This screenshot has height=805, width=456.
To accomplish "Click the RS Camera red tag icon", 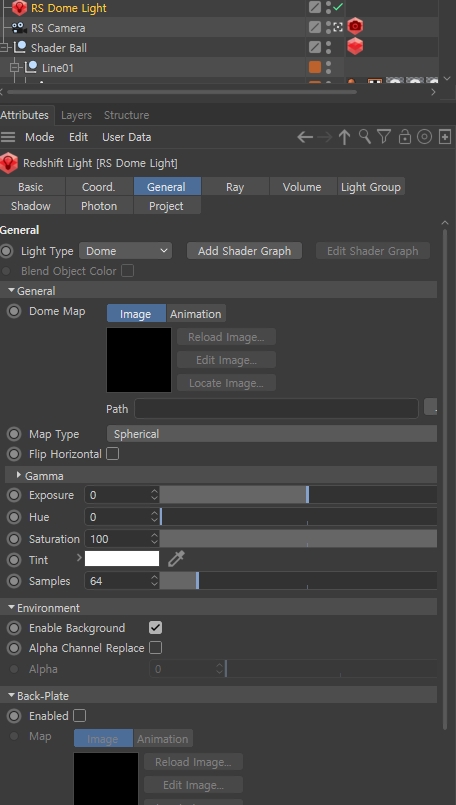I will [355, 26].
